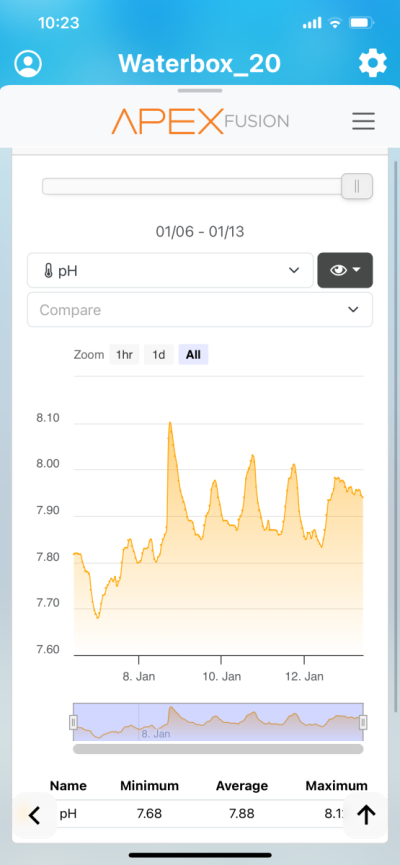The width and height of the screenshot is (400, 865).
Task: Tap the Waterbox_20 title
Action: (199, 64)
